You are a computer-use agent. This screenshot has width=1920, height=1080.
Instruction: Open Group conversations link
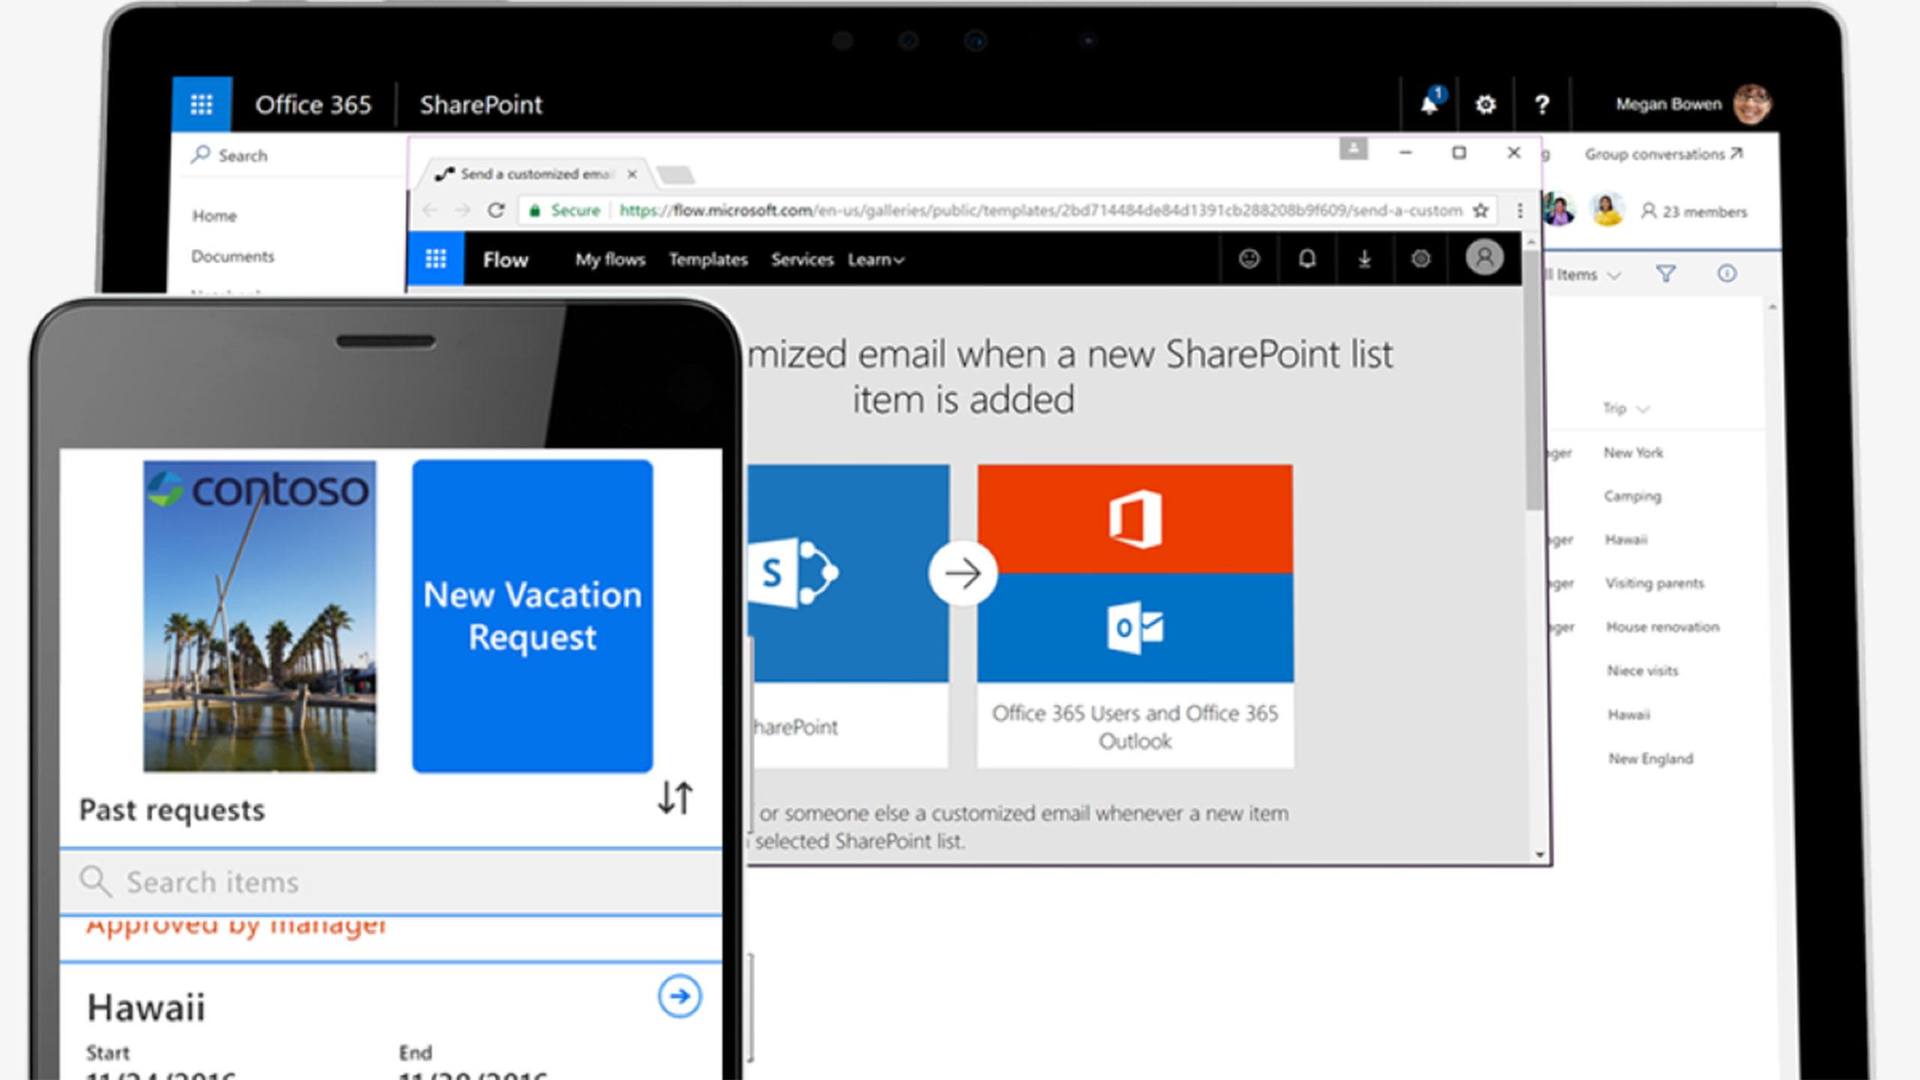pyautogui.click(x=1664, y=154)
